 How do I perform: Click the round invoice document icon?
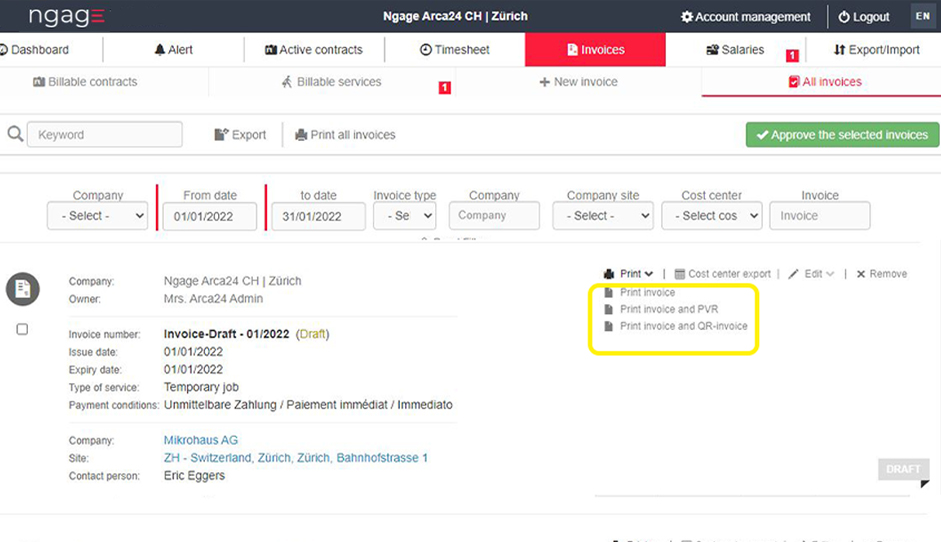point(22,289)
